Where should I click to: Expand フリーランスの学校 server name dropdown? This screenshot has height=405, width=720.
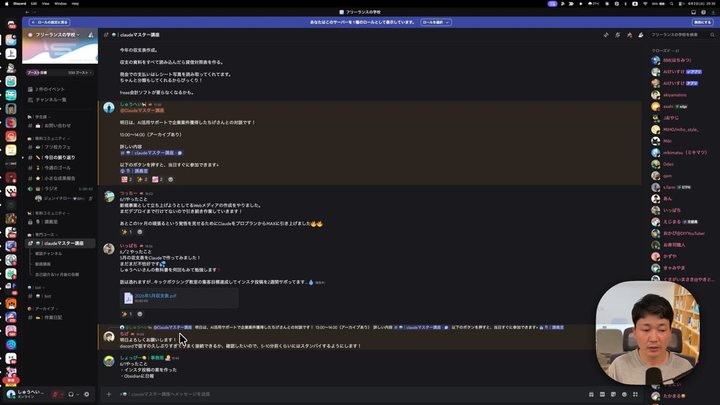pyautogui.click(x=57, y=35)
